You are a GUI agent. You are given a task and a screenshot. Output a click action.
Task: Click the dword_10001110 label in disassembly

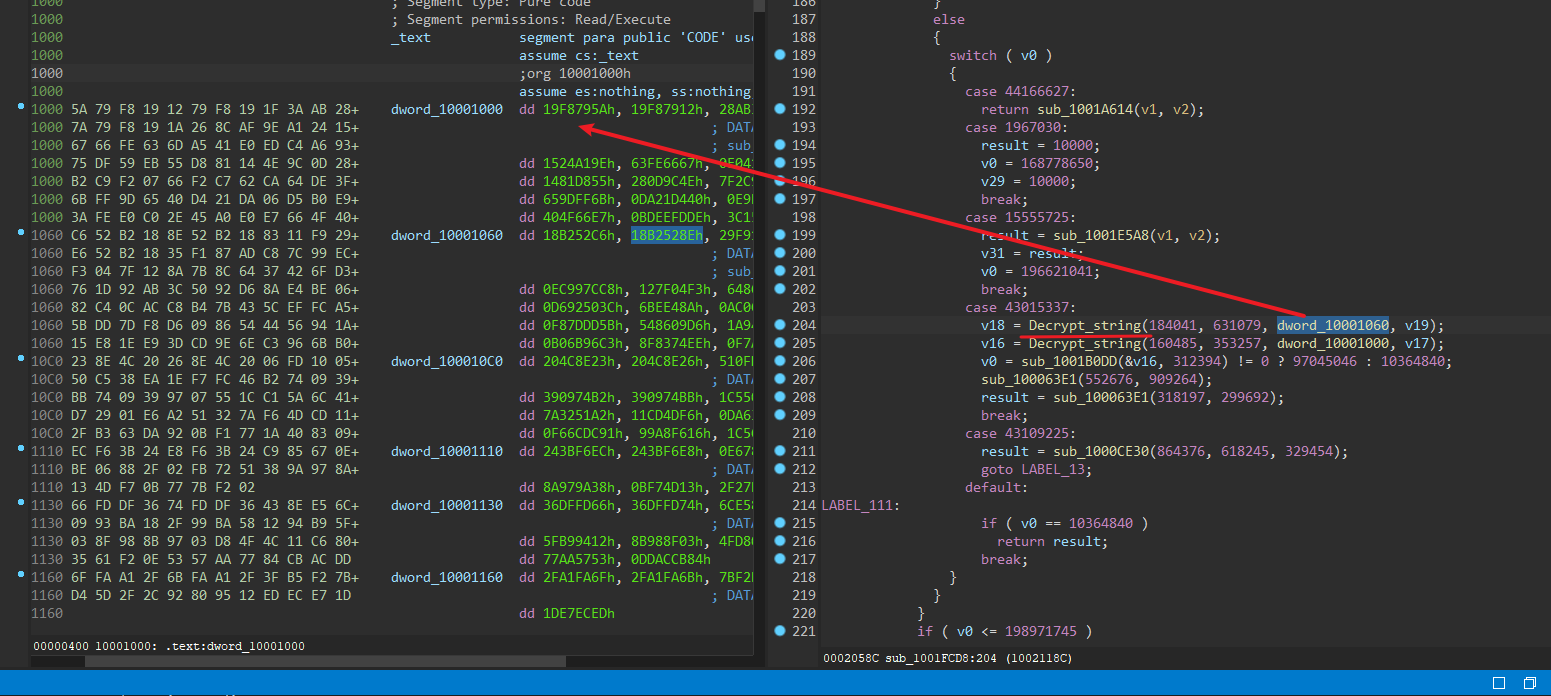point(447,451)
